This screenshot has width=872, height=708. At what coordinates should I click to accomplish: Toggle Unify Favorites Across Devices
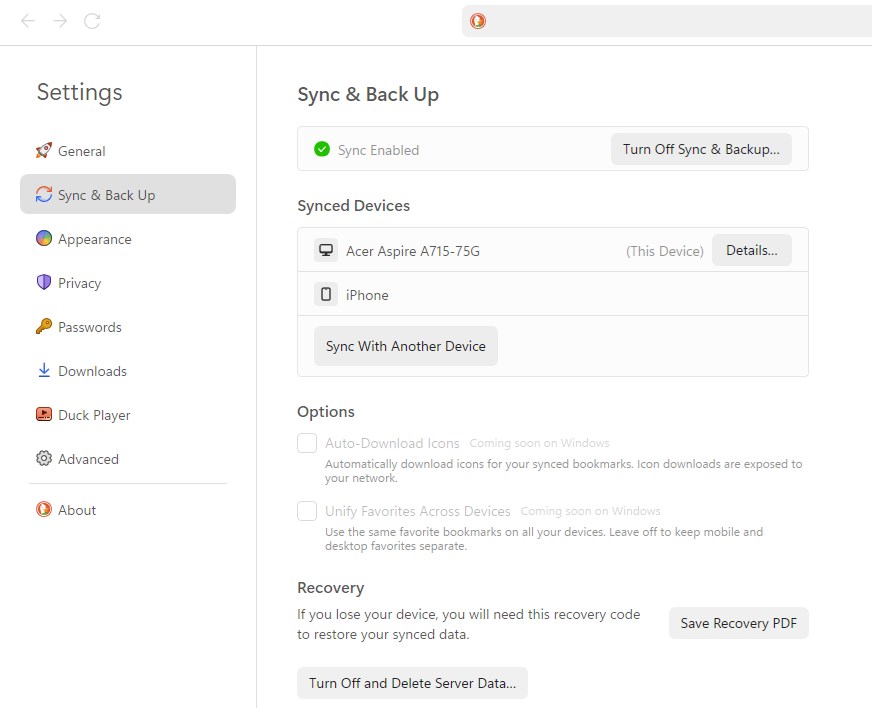307,510
